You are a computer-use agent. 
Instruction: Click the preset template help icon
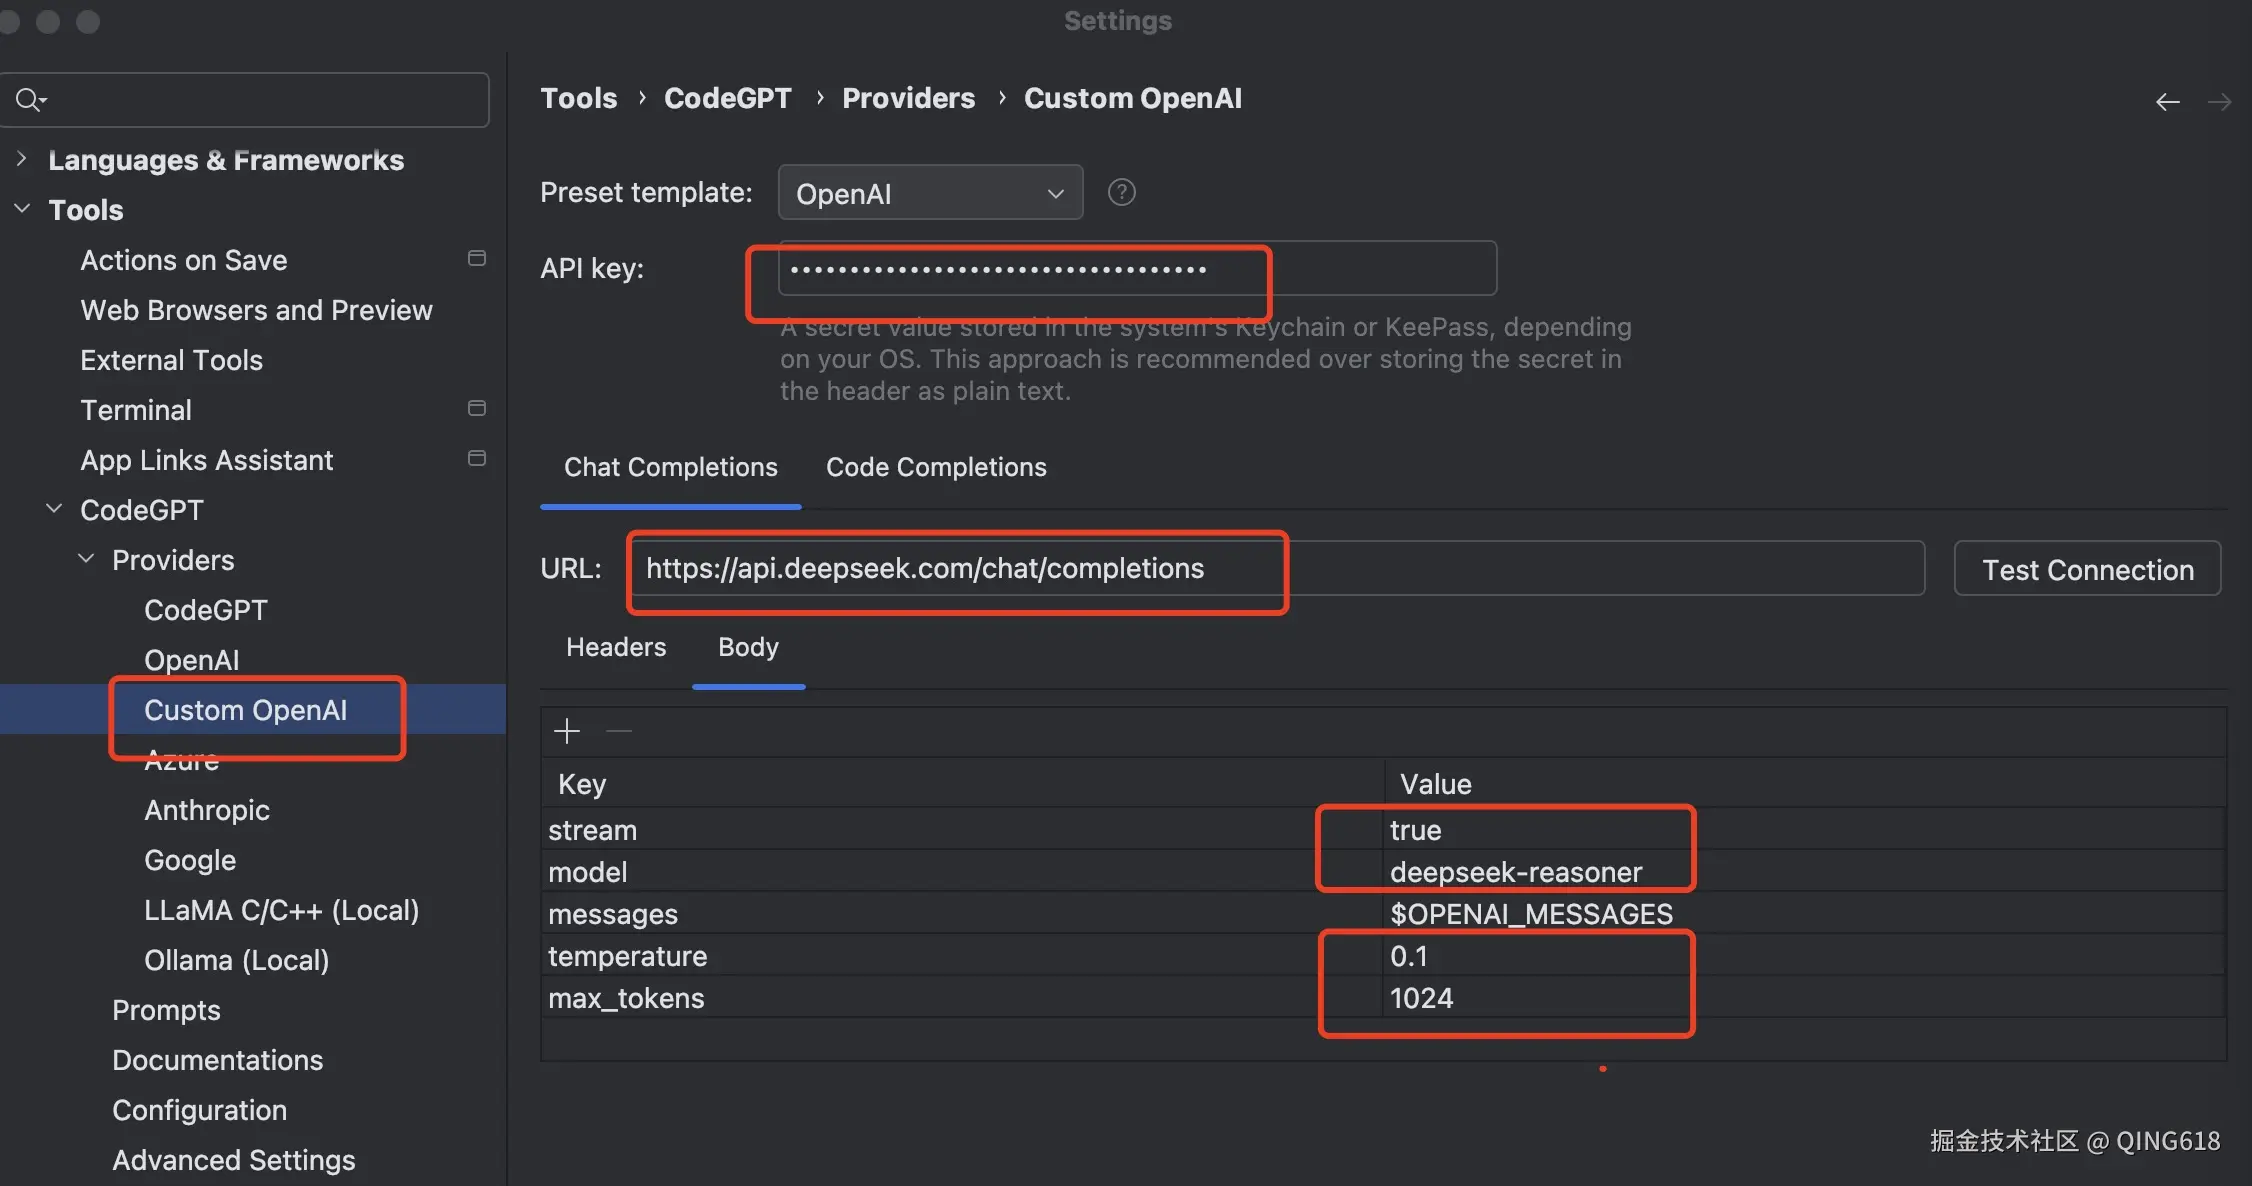point(1121,192)
